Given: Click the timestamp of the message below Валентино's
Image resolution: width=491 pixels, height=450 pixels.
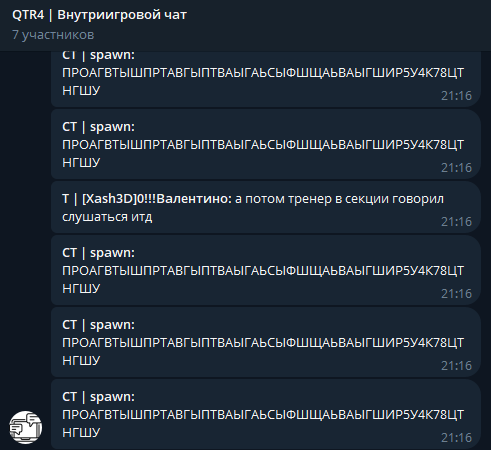Looking at the screenshot, I should pyautogui.click(x=456, y=294).
